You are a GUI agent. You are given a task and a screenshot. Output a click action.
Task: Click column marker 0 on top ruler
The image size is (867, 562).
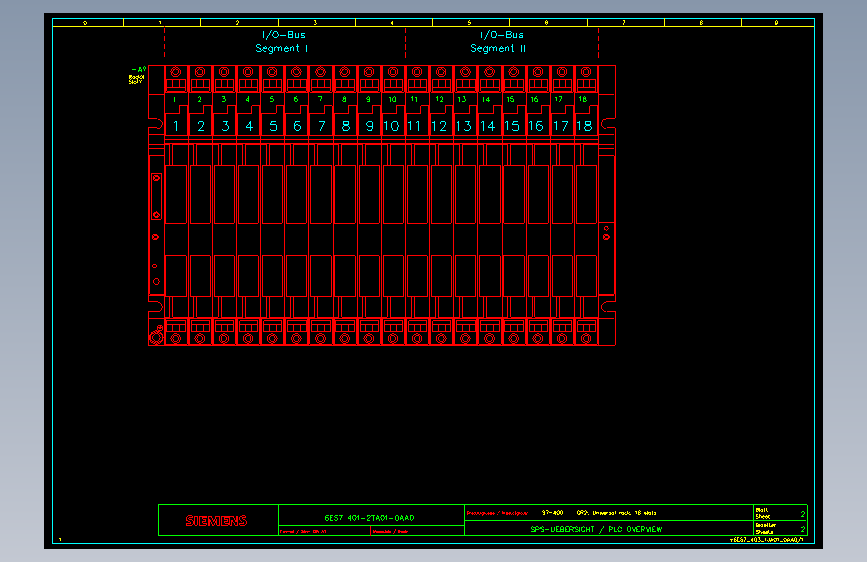85,23
